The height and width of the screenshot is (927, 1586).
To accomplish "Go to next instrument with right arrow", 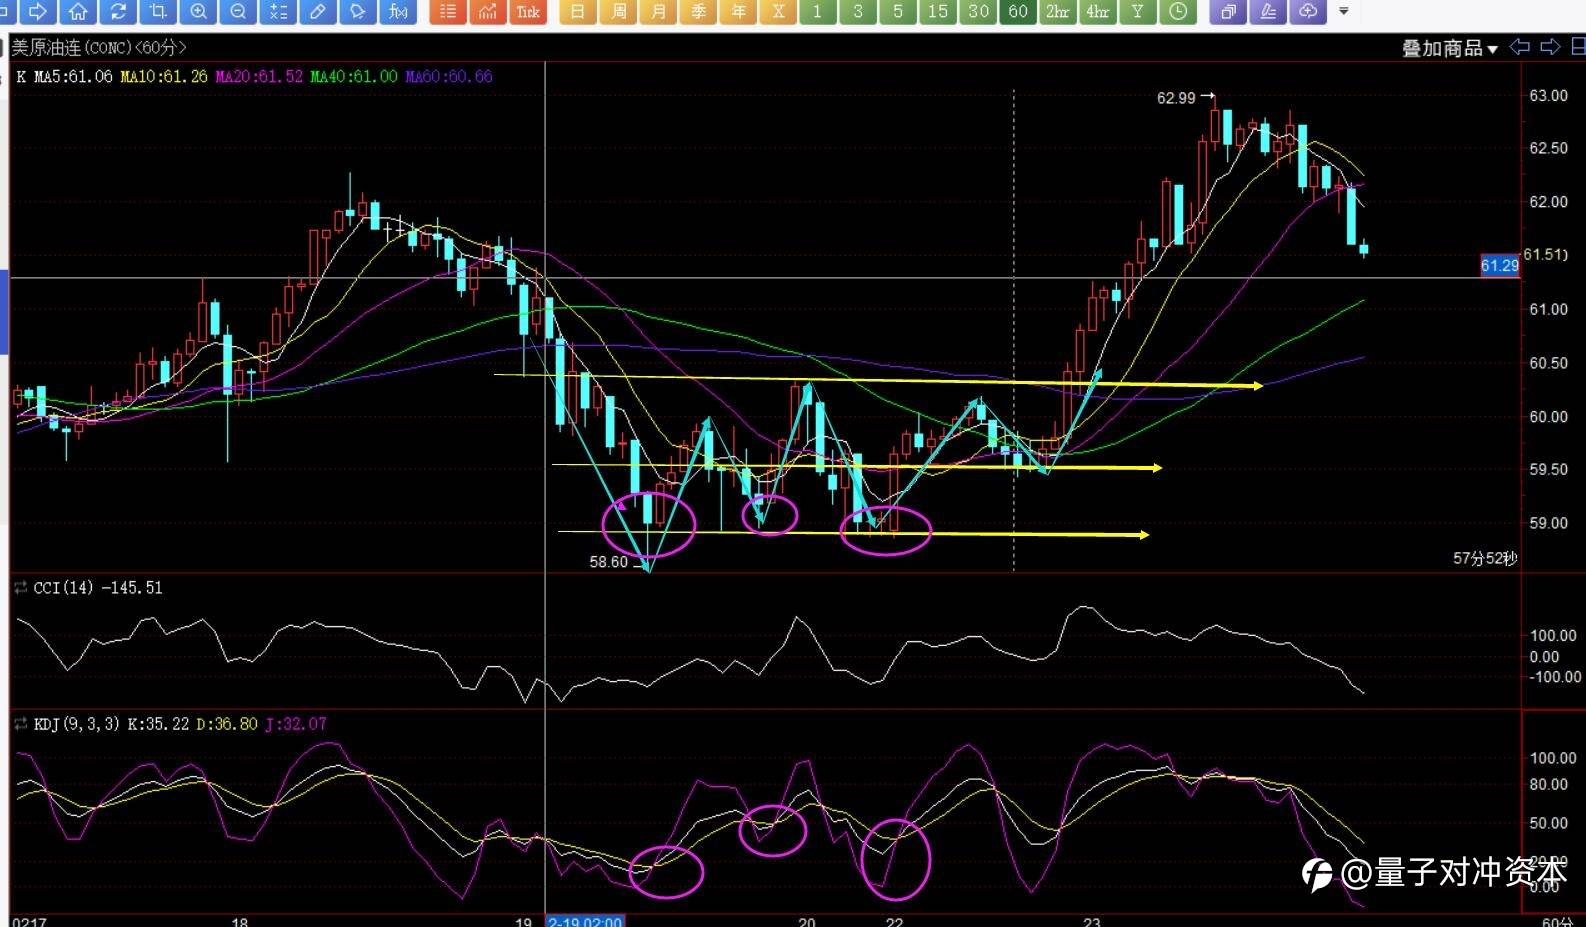I will pos(1550,47).
